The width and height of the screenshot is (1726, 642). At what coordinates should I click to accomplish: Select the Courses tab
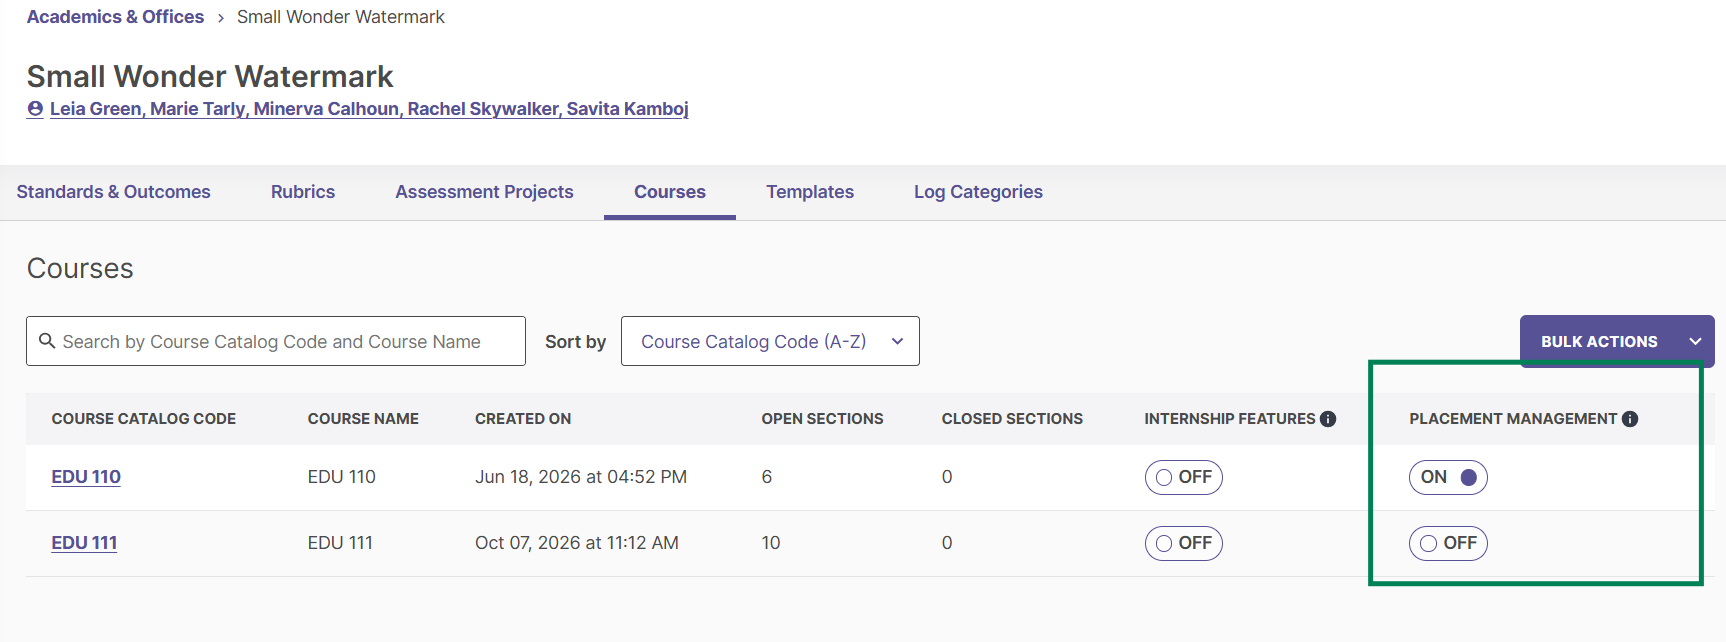point(670,192)
